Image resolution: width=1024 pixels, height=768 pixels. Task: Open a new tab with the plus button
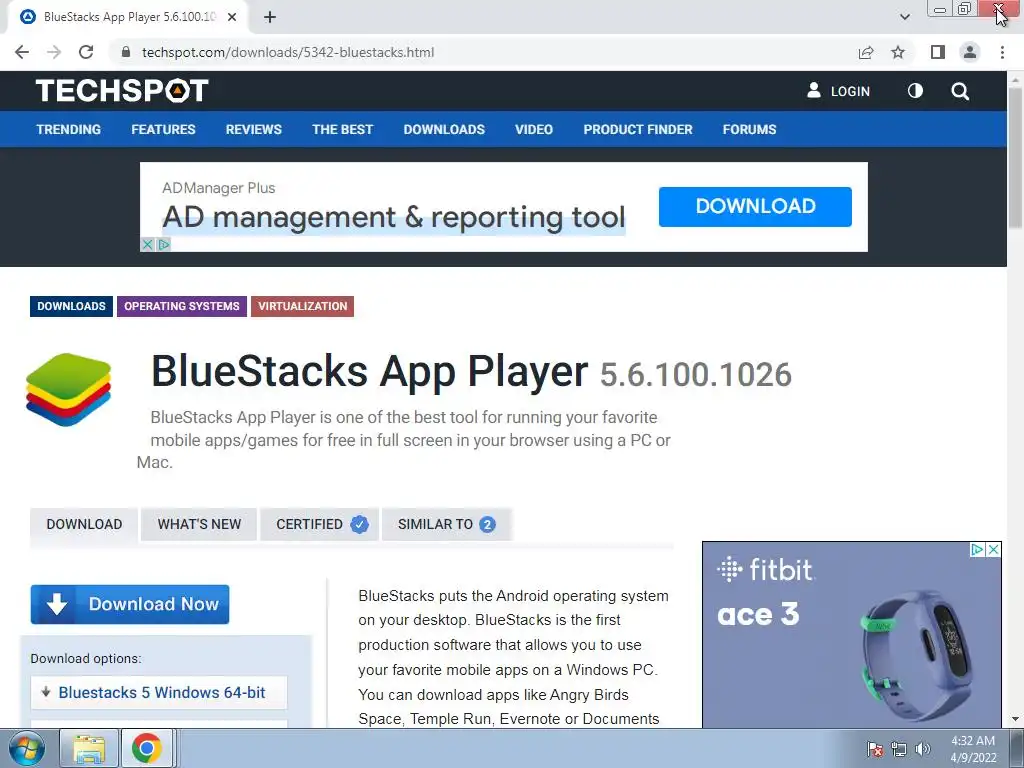coord(270,17)
